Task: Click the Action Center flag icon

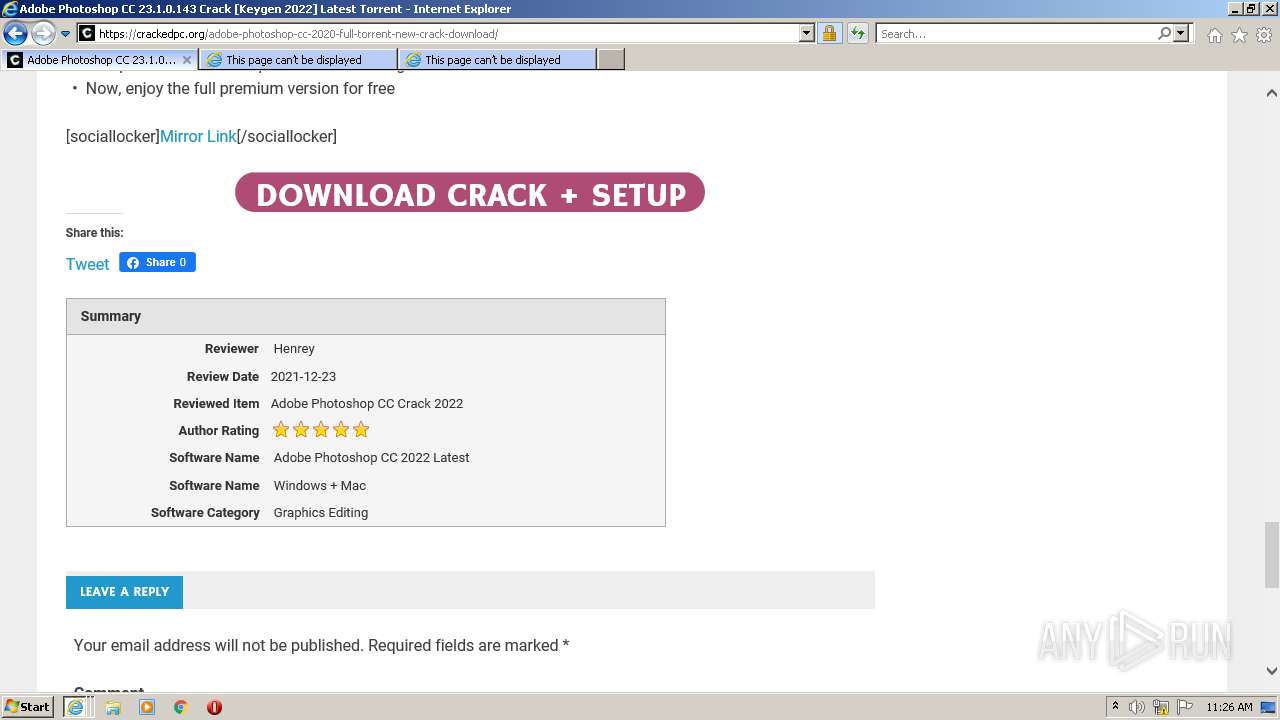Action: click(1184, 707)
